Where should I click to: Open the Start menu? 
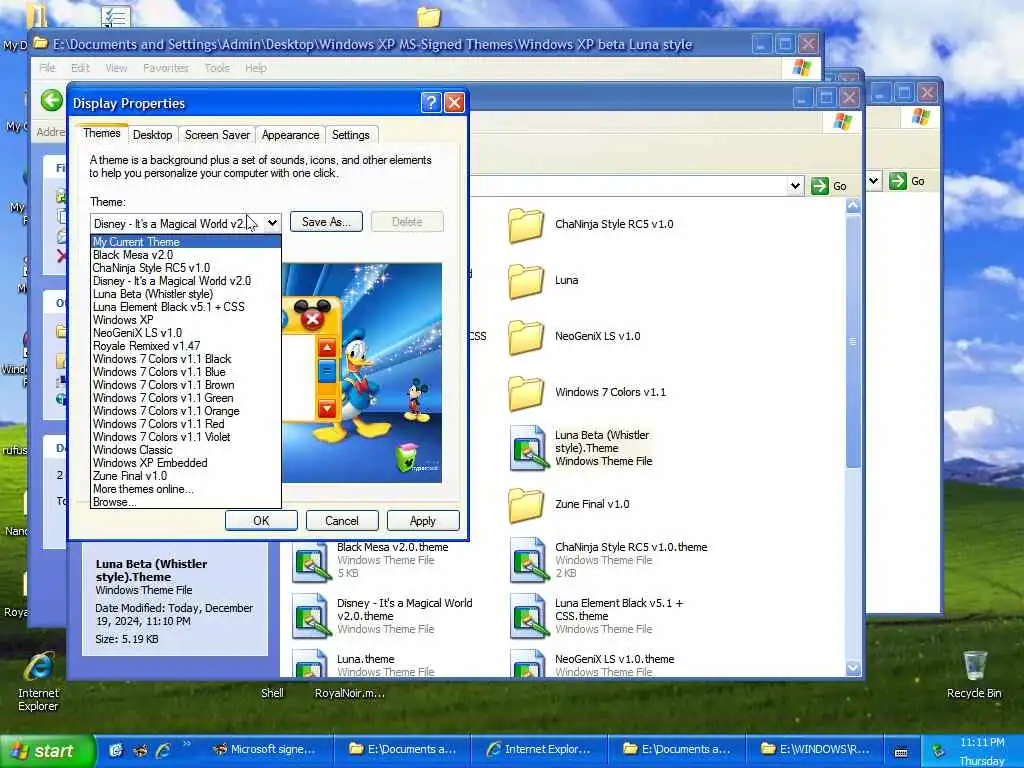[48, 751]
